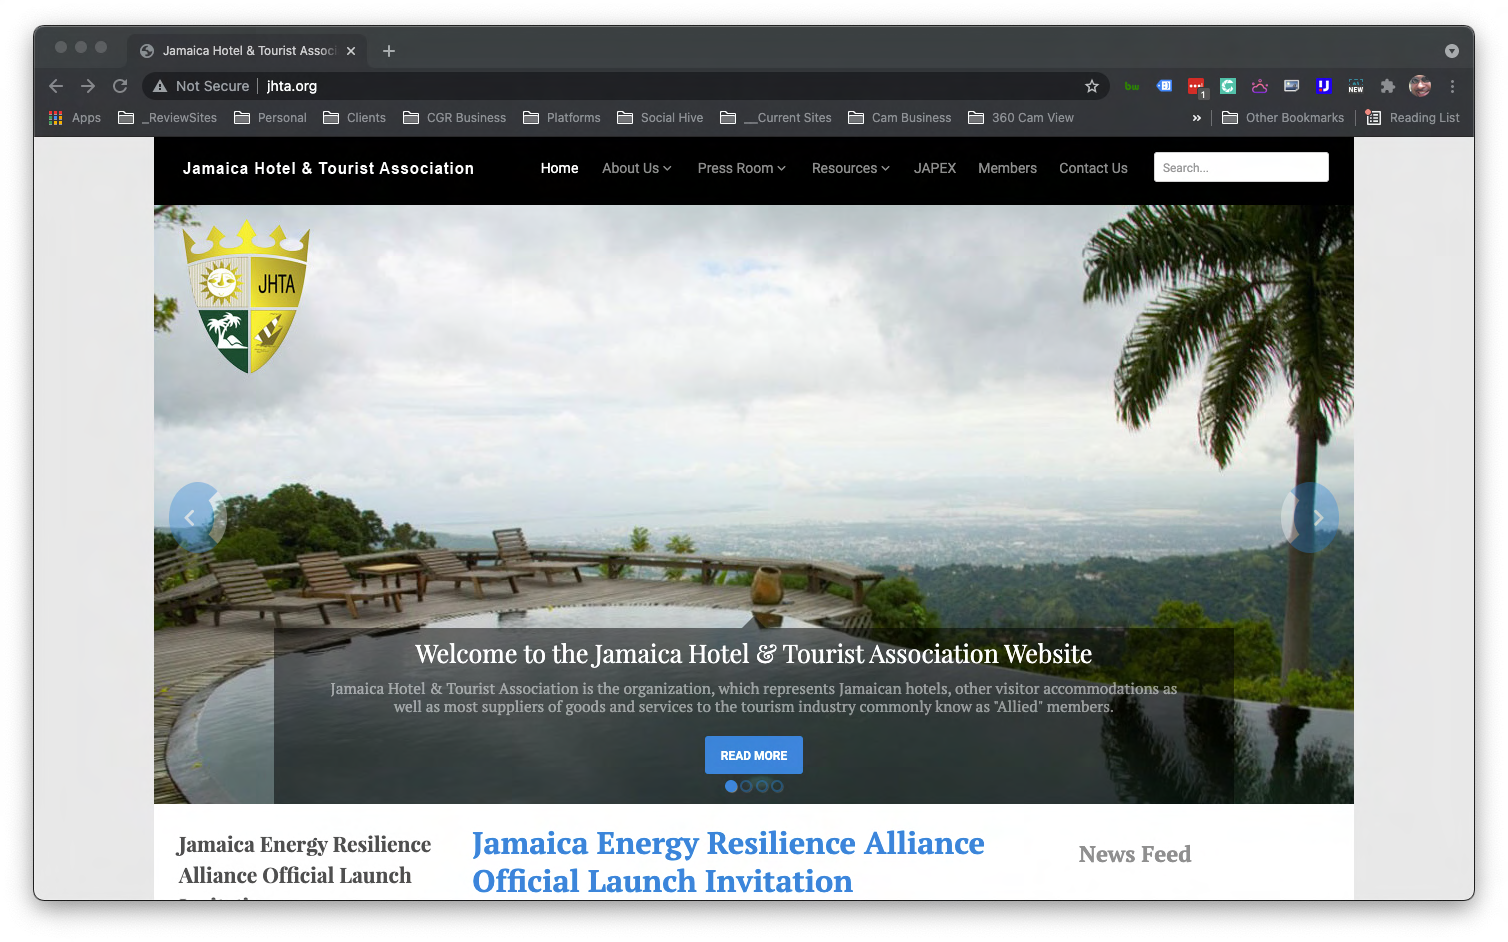1508x942 pixels.
Task: Open the Members nav item
Action: point(1007,168)
